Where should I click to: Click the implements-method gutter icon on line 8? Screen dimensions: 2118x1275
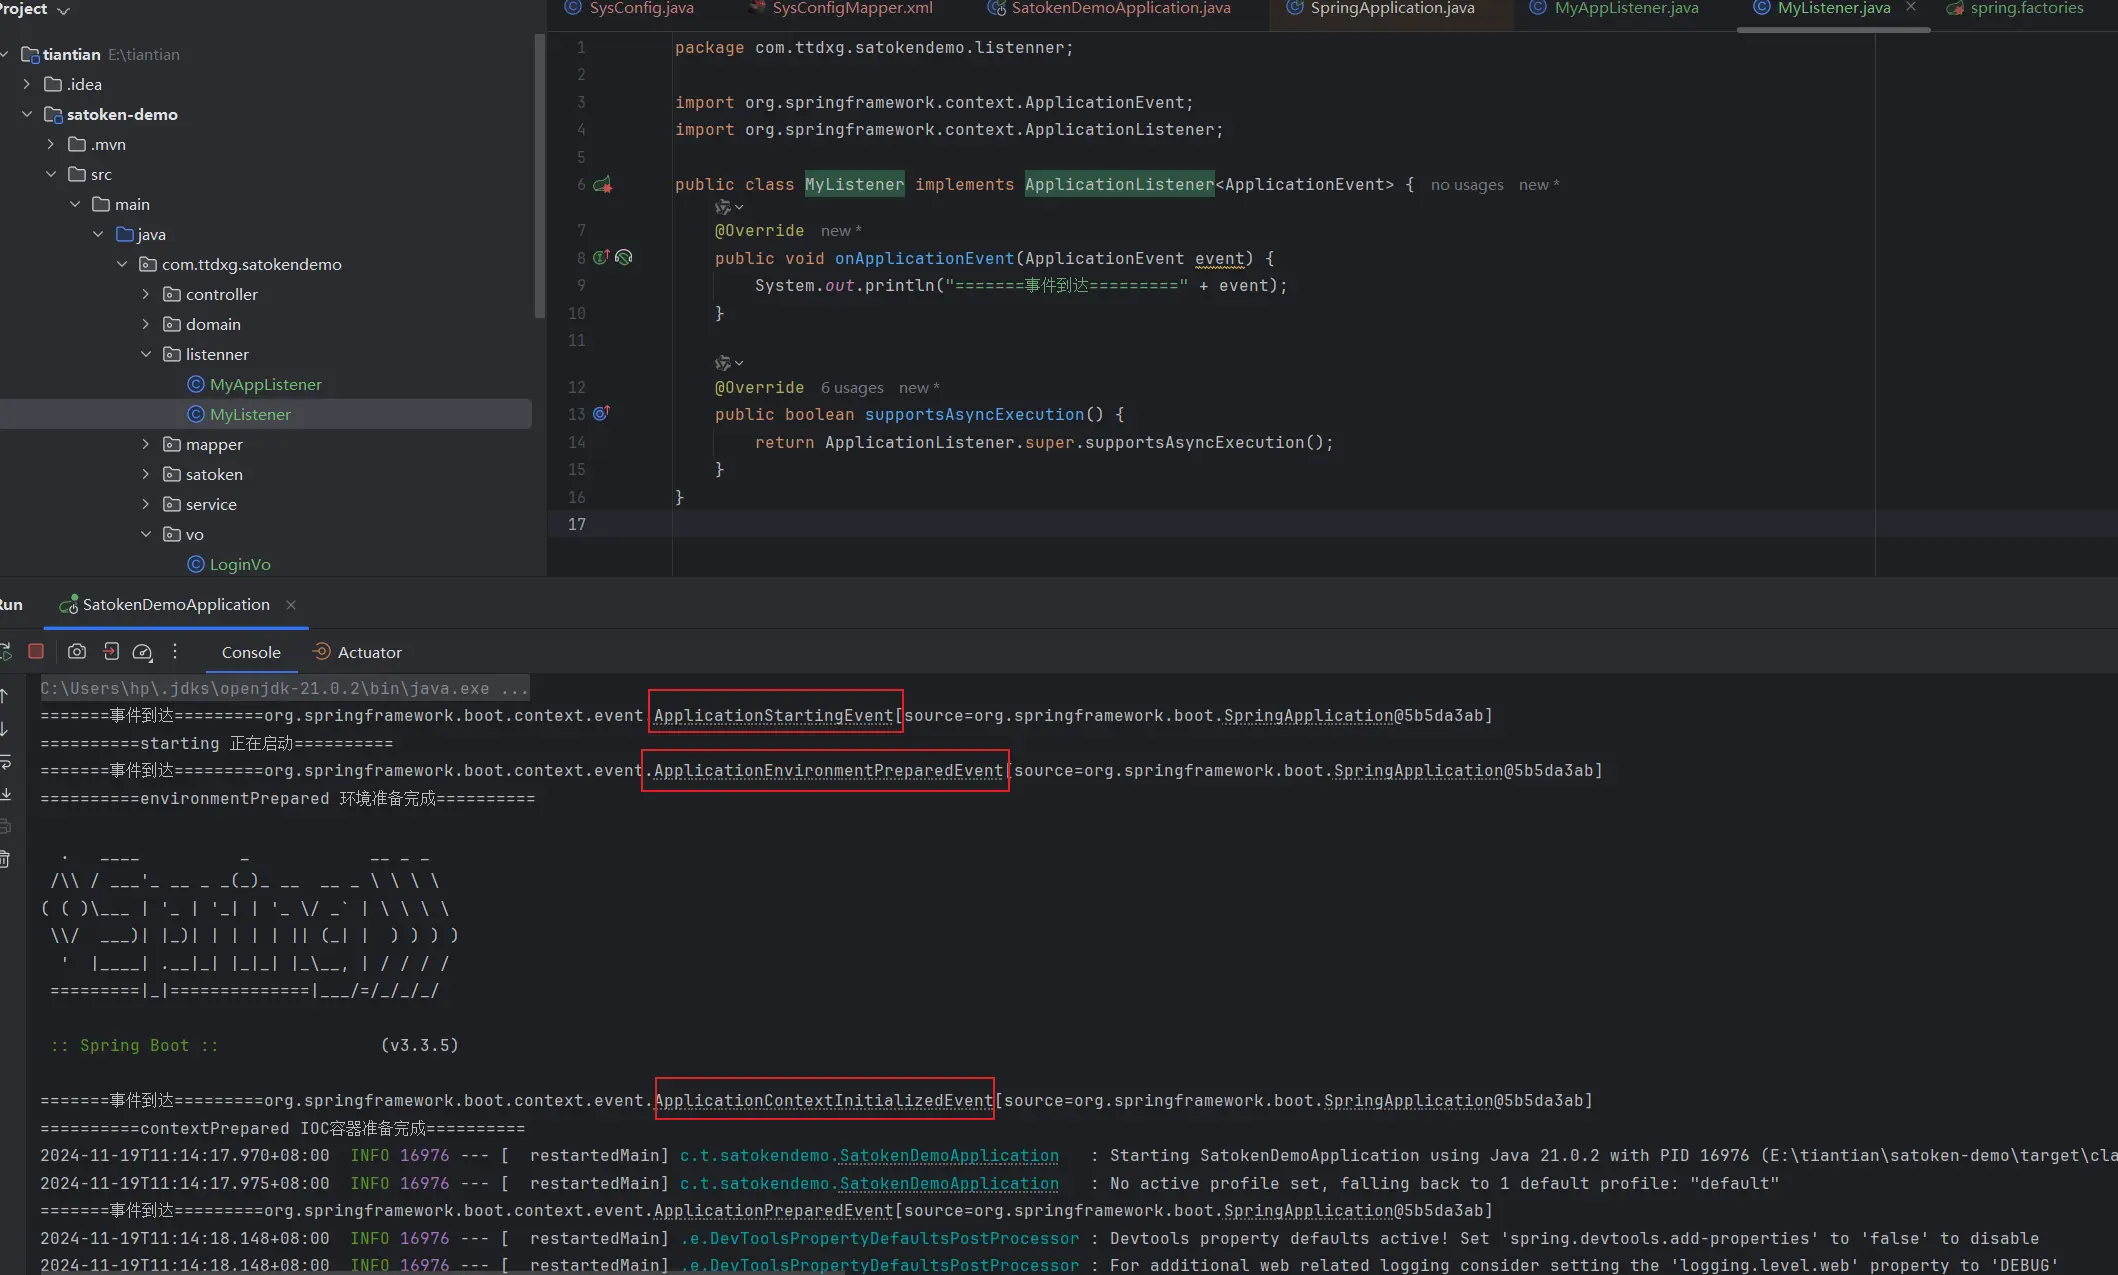coord(601,257)
